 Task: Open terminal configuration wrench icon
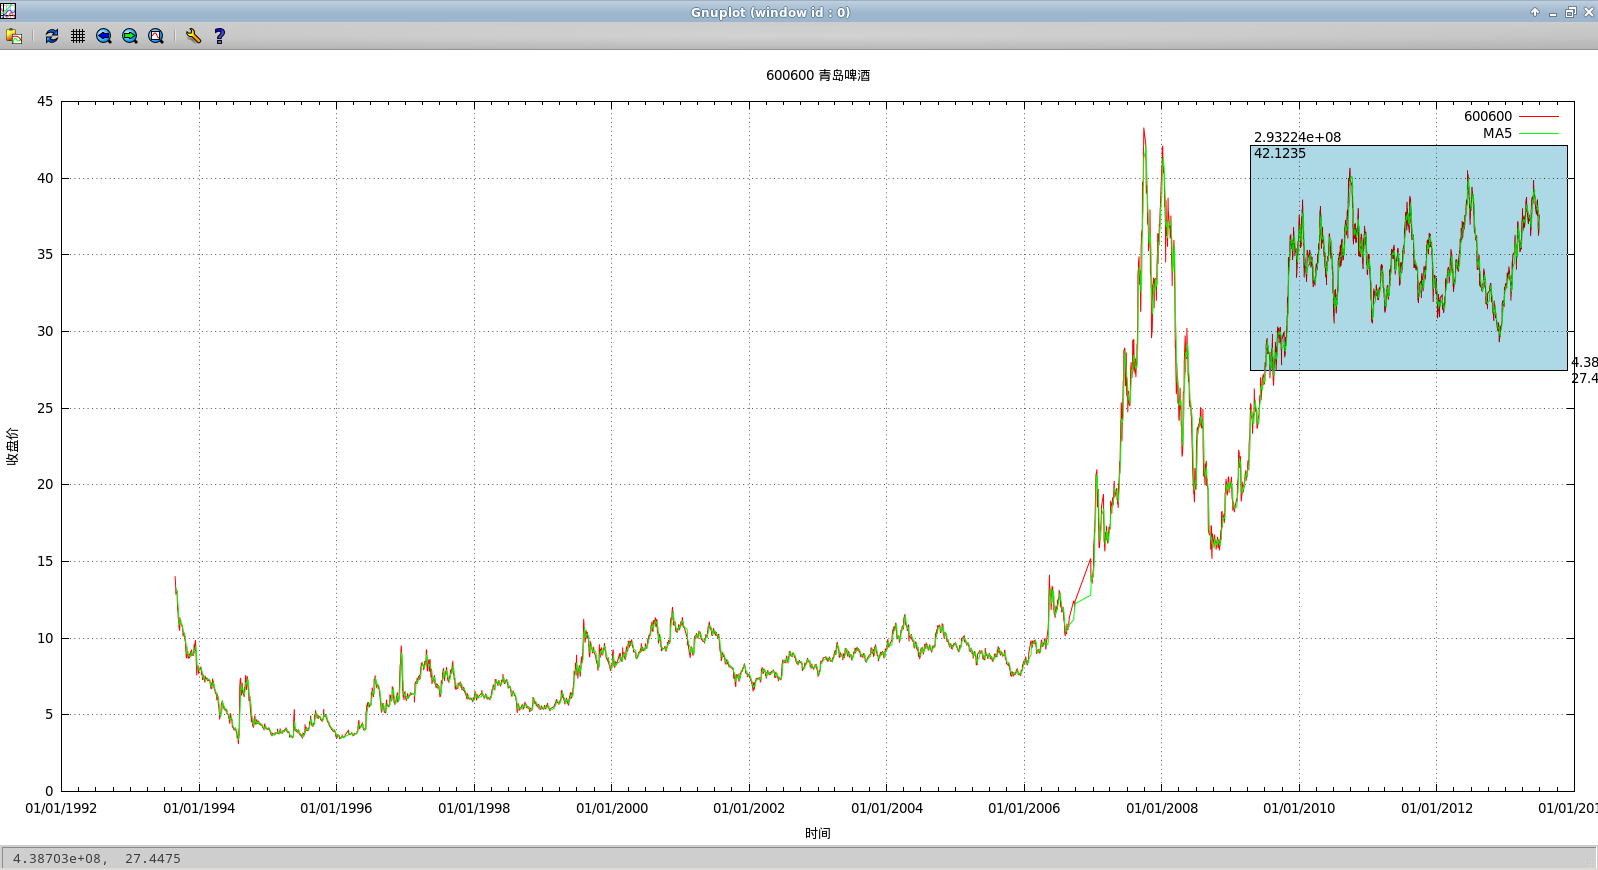coord(193,36)
